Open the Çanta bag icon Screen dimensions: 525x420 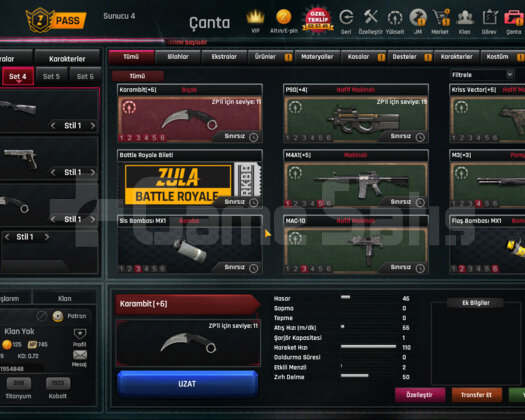(514, 17)
